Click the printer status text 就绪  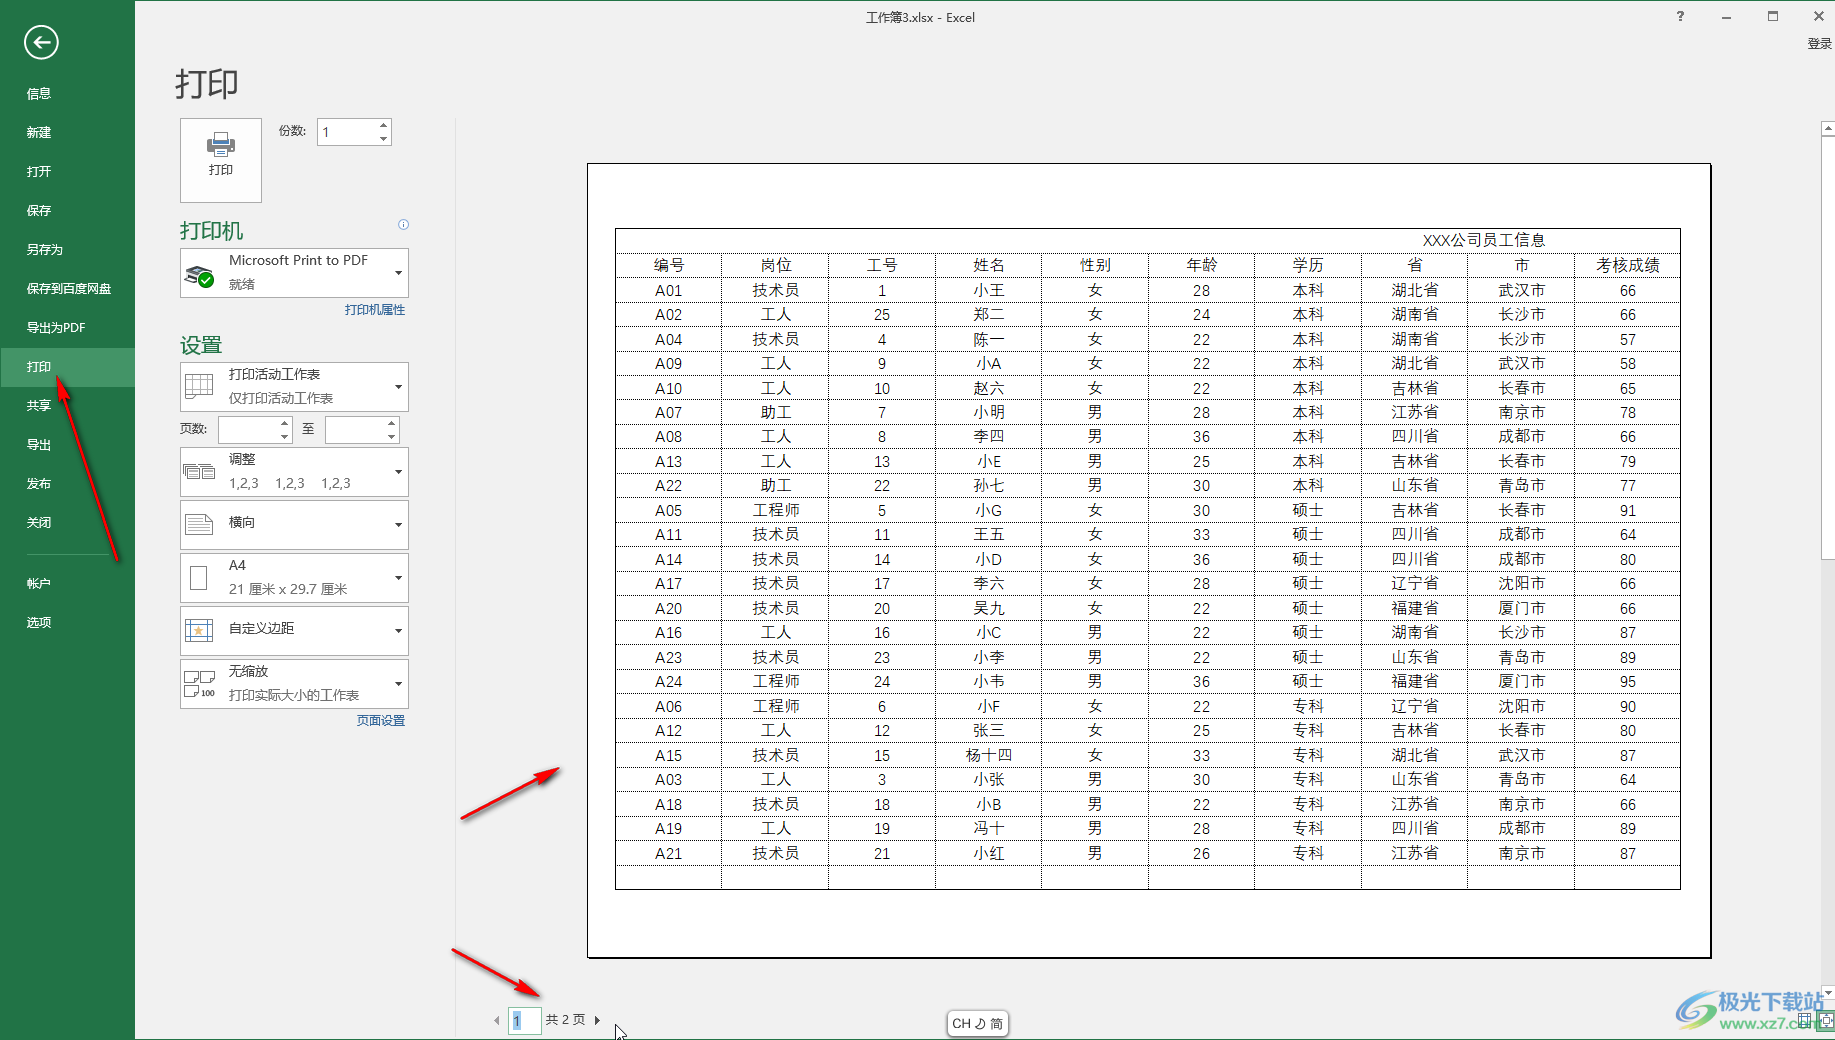coord(242,285)
